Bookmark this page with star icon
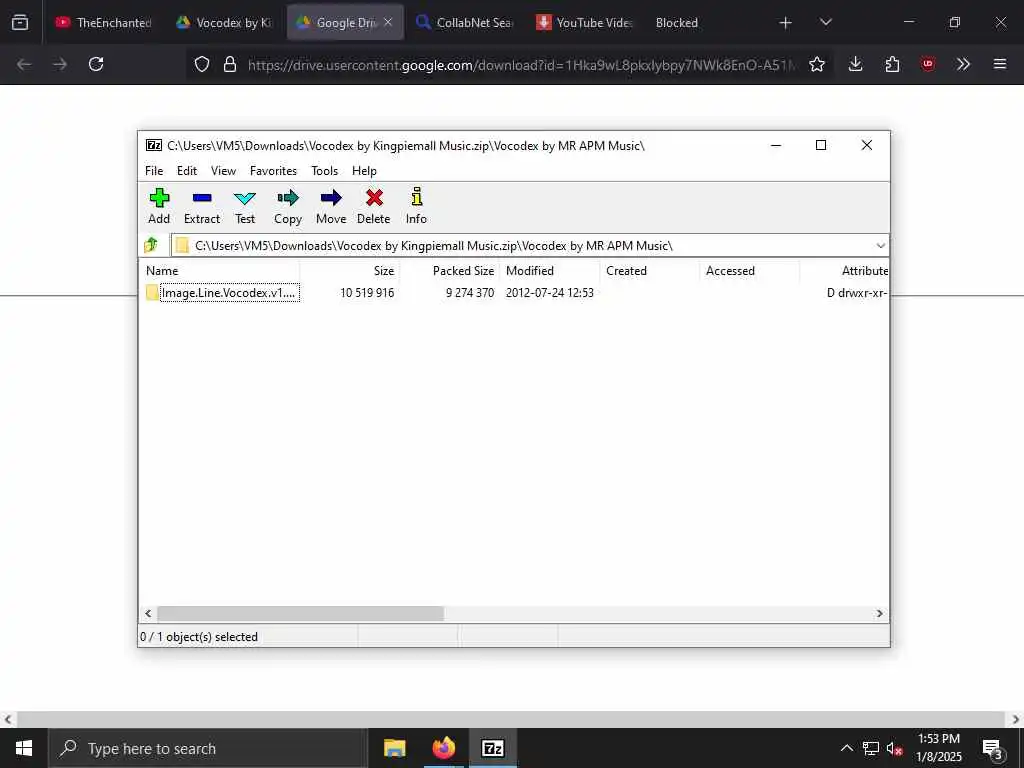Screen dimensions: 1024x768 click(x=817, y=64)
